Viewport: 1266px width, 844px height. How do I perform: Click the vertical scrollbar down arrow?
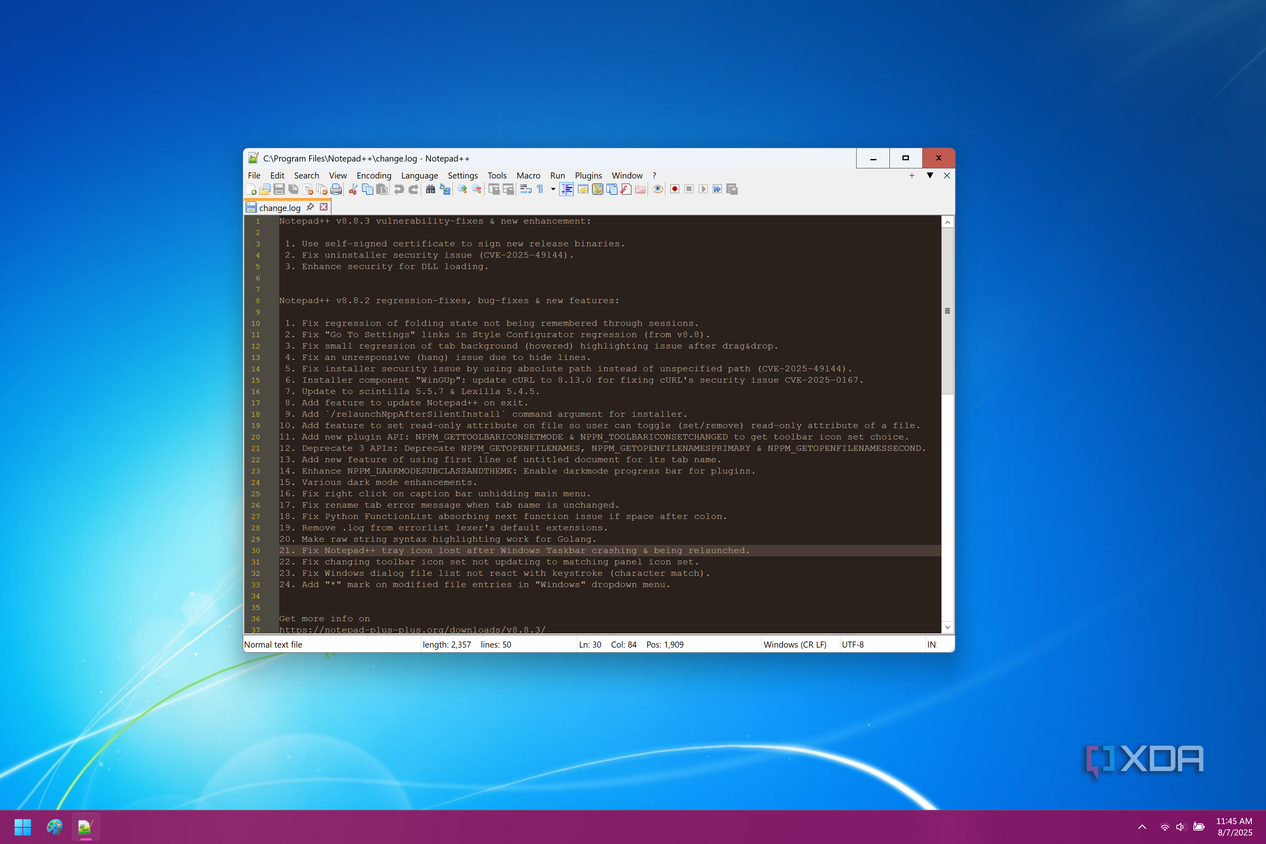[x=947, y=627]
